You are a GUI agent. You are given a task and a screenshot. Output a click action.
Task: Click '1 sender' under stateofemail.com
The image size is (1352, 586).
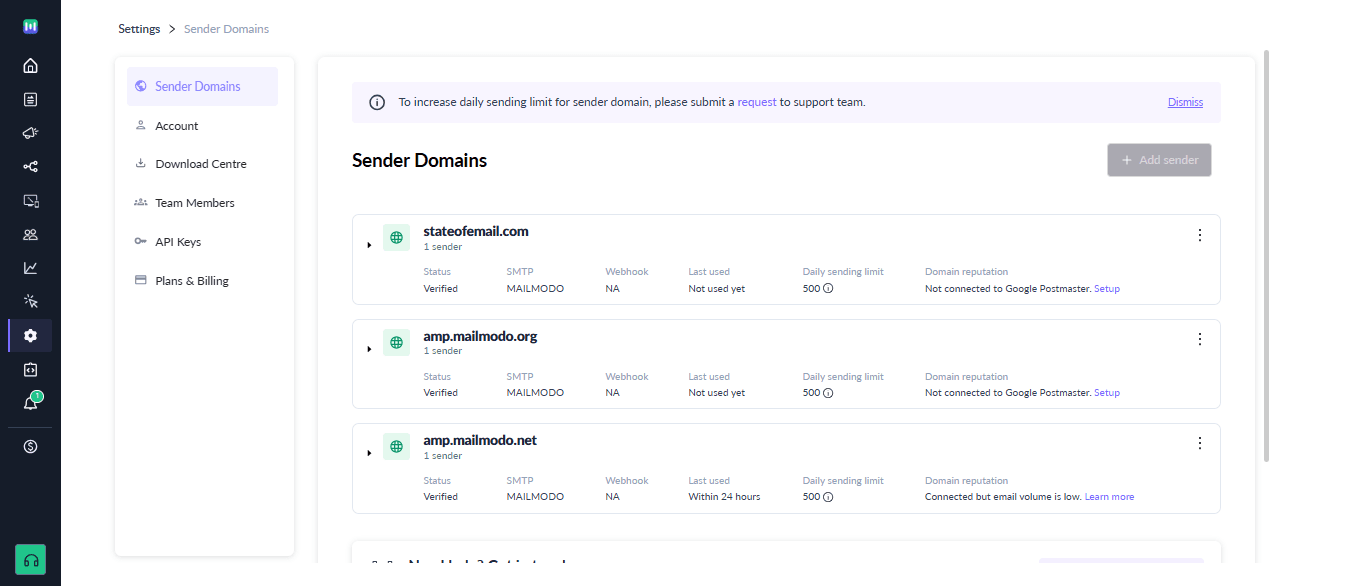[442, 247]
